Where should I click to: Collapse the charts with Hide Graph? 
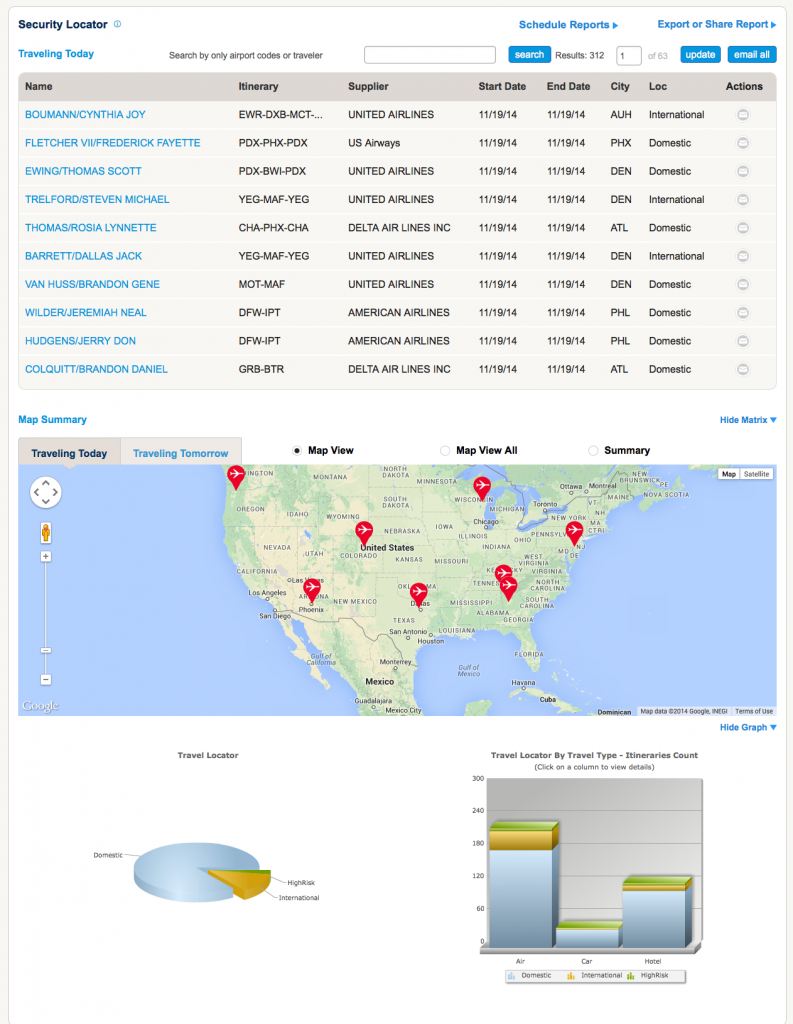click(748, 728)
